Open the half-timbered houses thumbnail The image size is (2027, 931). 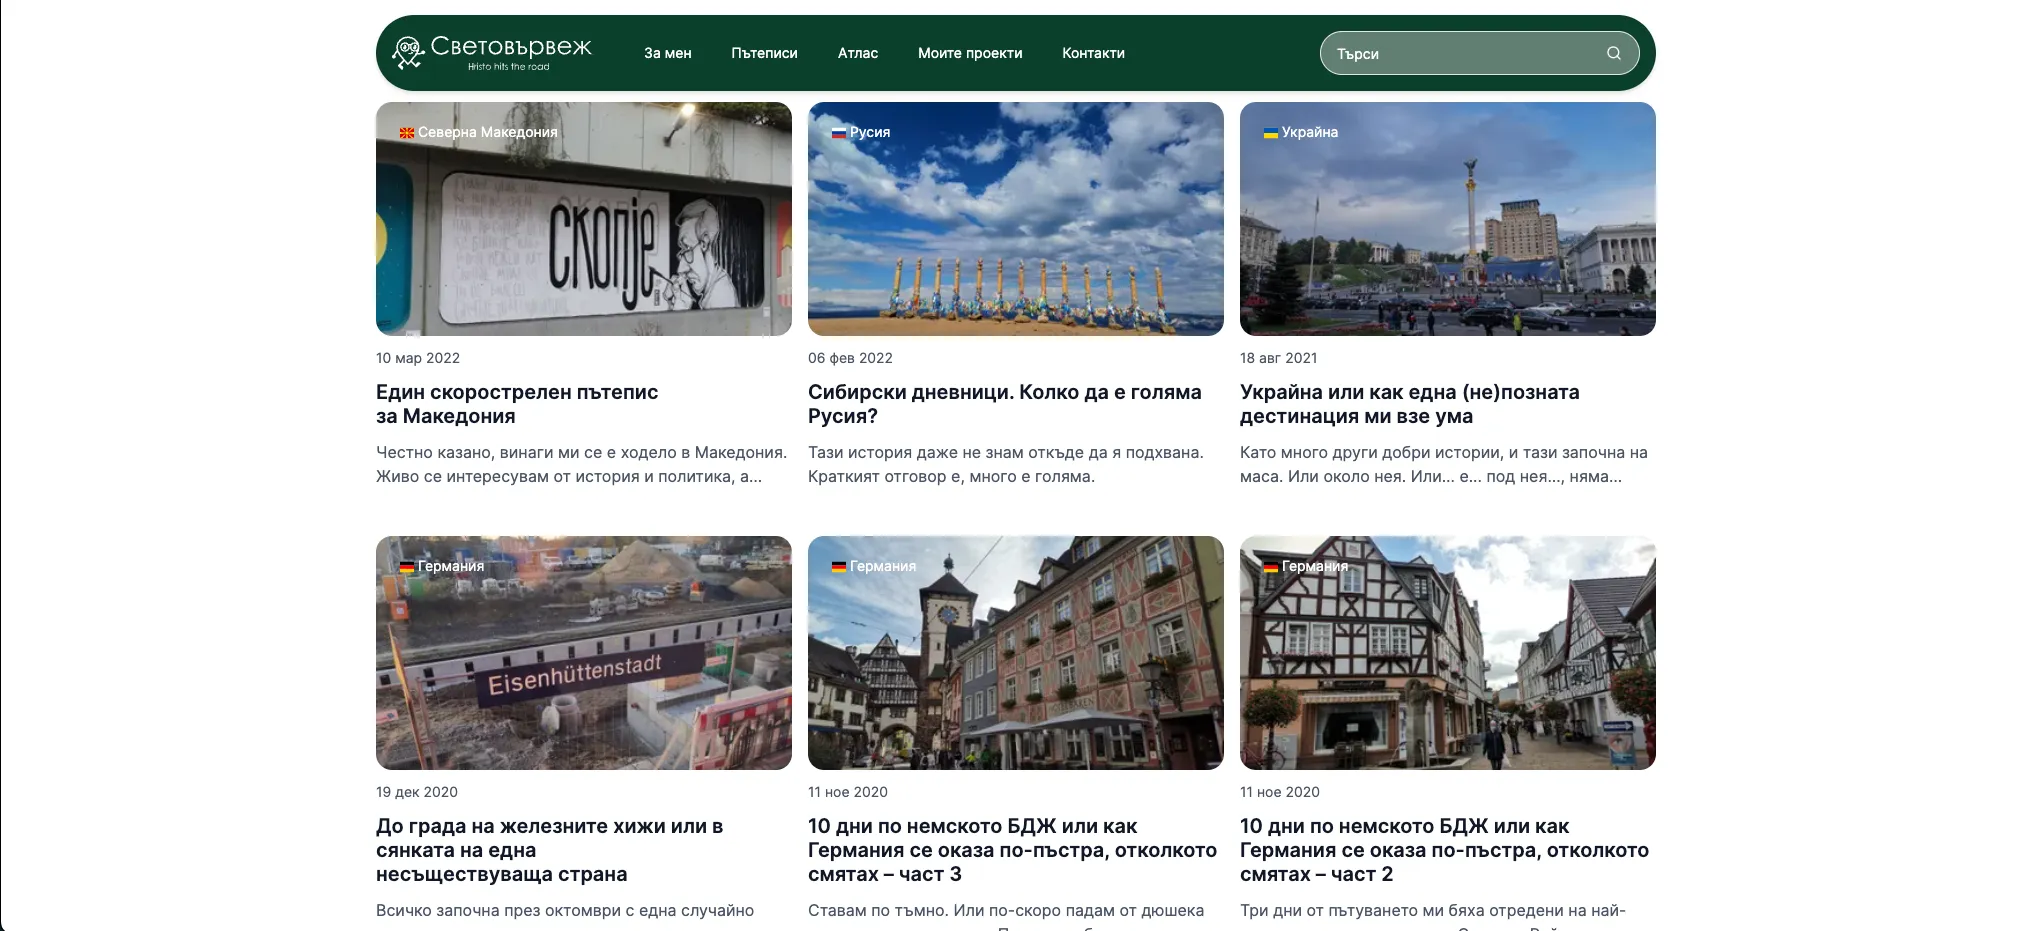click(1448, 653)
